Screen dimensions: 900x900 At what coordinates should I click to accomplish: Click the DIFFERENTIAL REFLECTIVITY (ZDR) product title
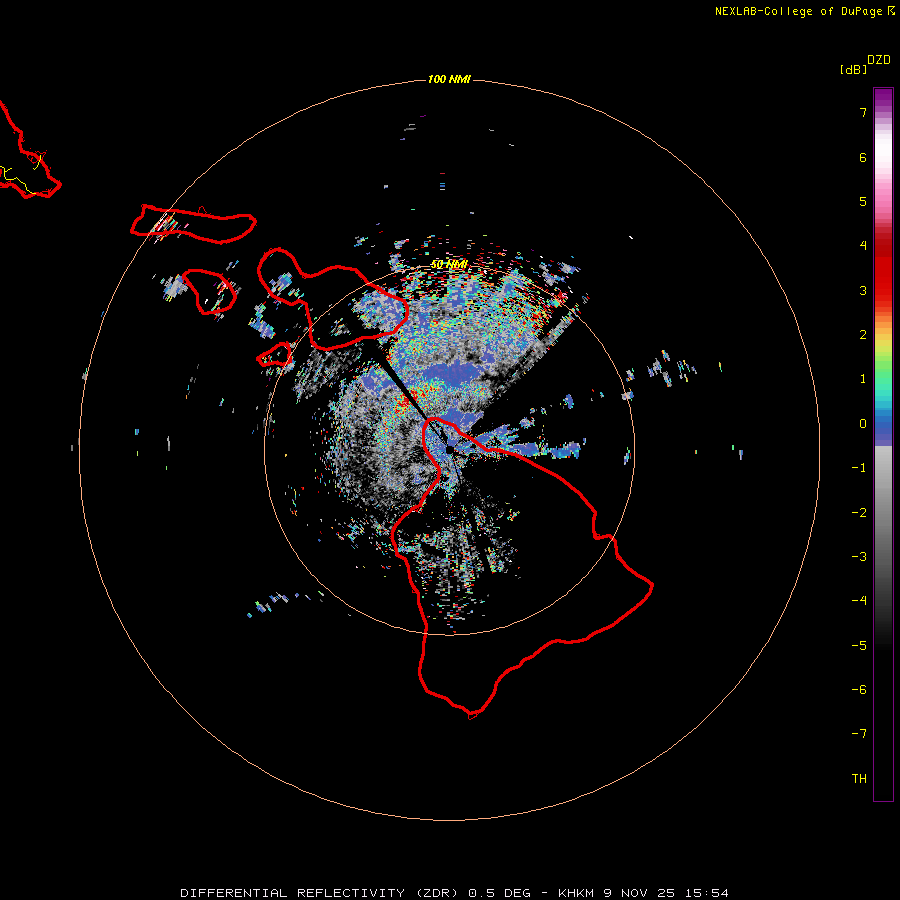coord(319,893)
